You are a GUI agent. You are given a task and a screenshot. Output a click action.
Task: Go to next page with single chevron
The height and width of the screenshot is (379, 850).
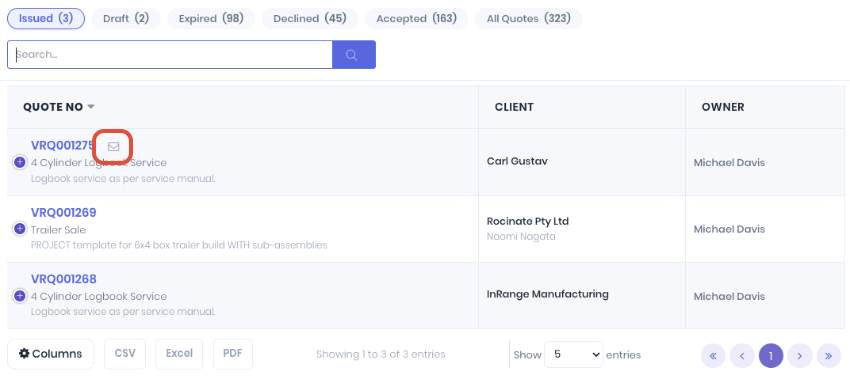coord(800,356)
